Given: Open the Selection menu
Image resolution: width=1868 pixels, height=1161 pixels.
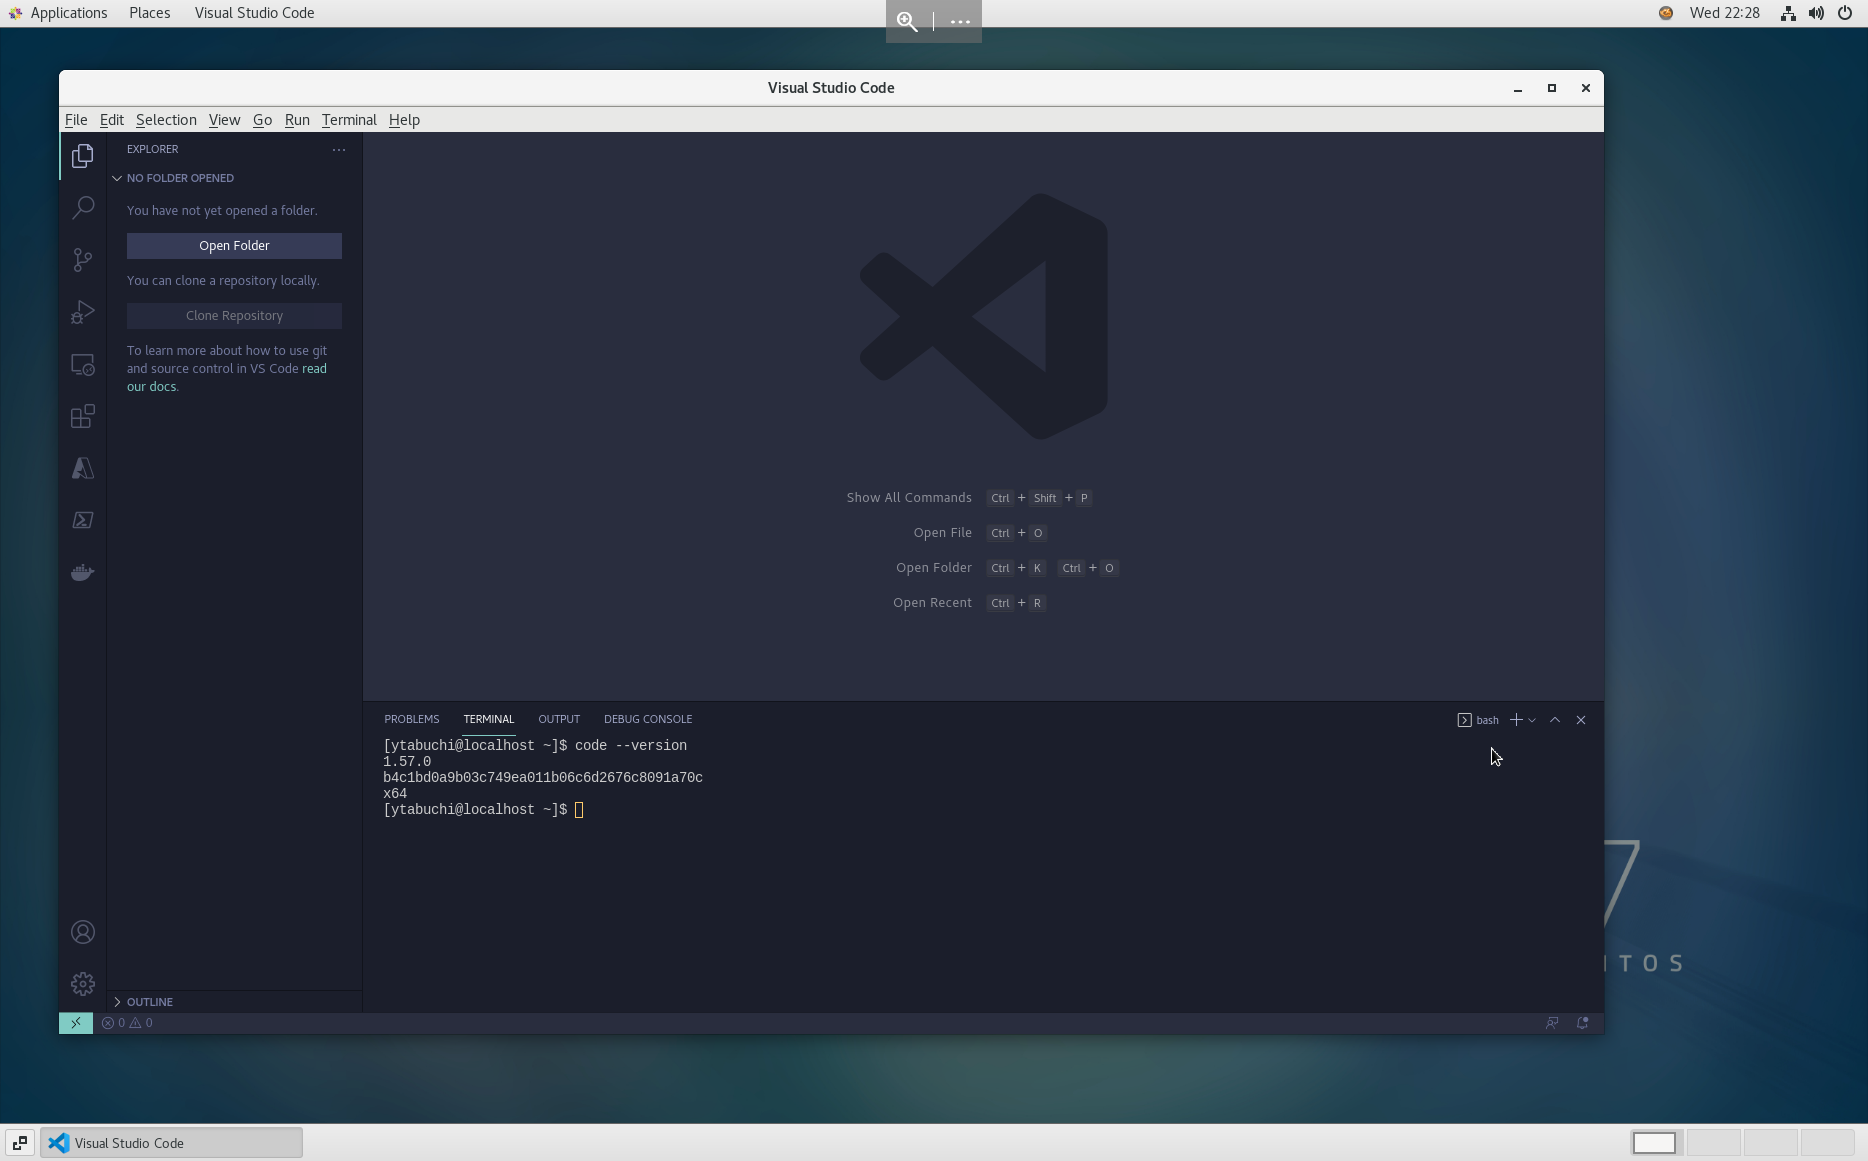Looking at the screenshot, I should pyautogui.click(x=166, y=120).
